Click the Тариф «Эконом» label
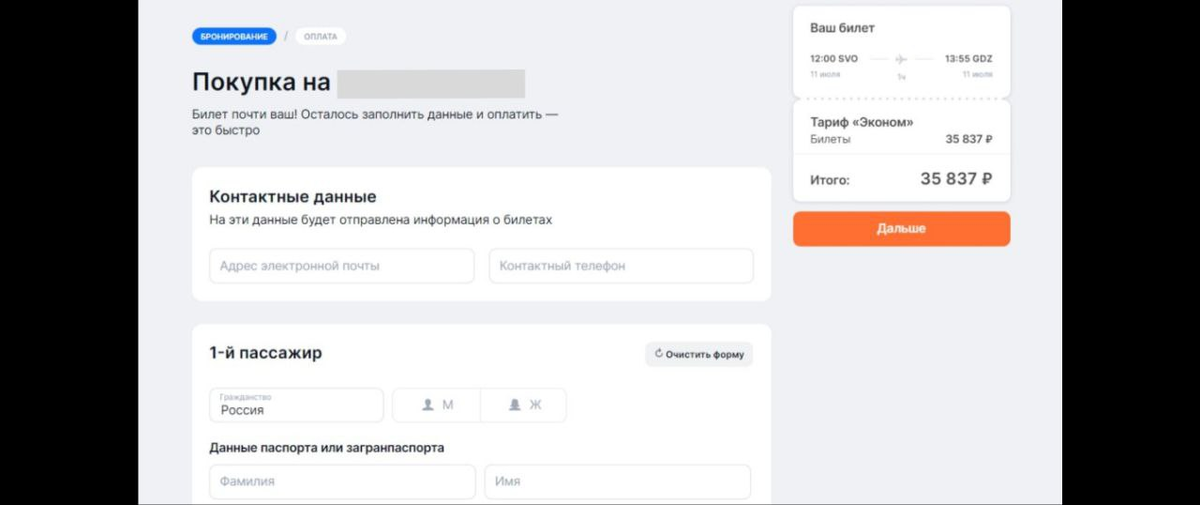Viewport: 1200px width, 505px height. click(x=861, y=122)
